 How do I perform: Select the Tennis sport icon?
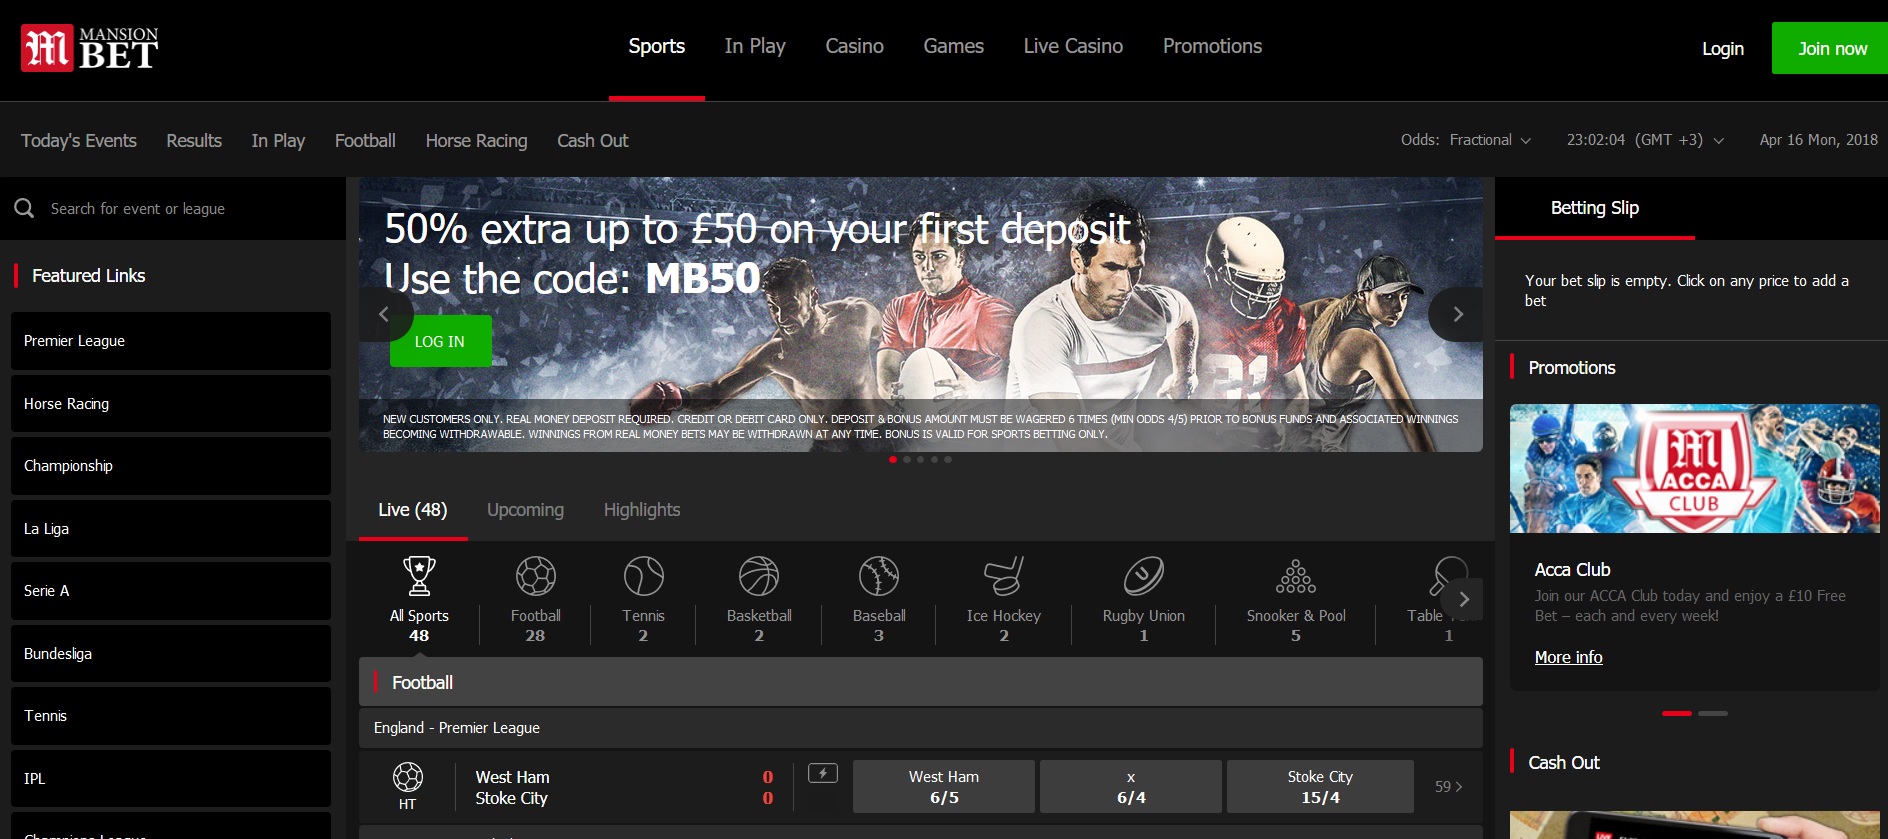[x=643, y=576]
